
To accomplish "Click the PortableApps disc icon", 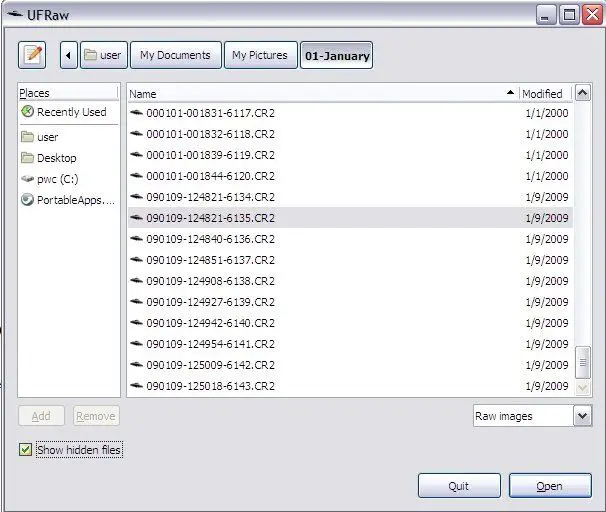I will click(27, 200).
